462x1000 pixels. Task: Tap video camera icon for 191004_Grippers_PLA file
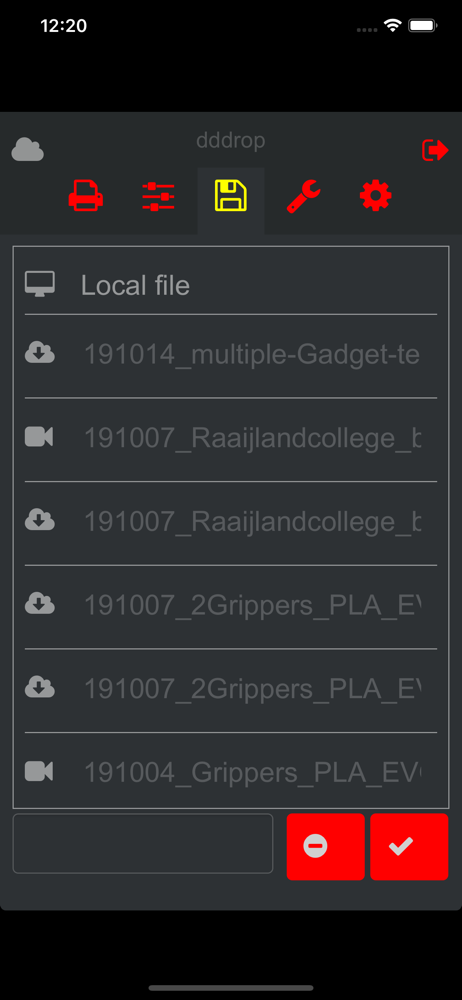pos(39,772)
